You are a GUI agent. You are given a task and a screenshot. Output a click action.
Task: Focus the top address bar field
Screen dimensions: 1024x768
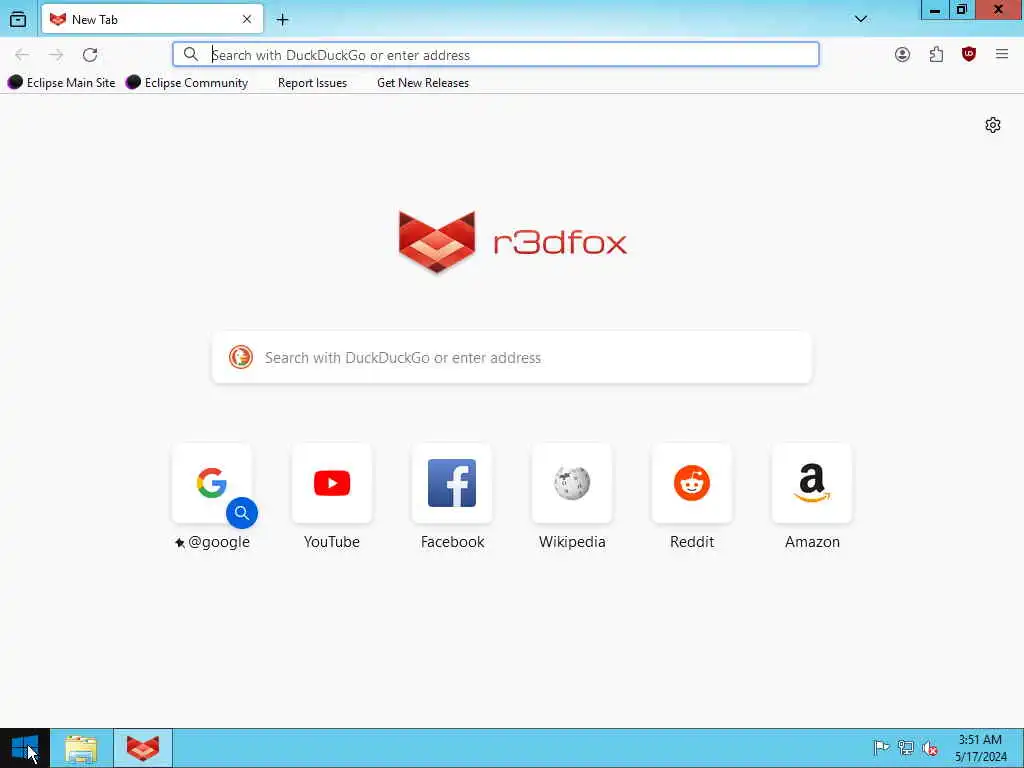[x=496, y=54]
